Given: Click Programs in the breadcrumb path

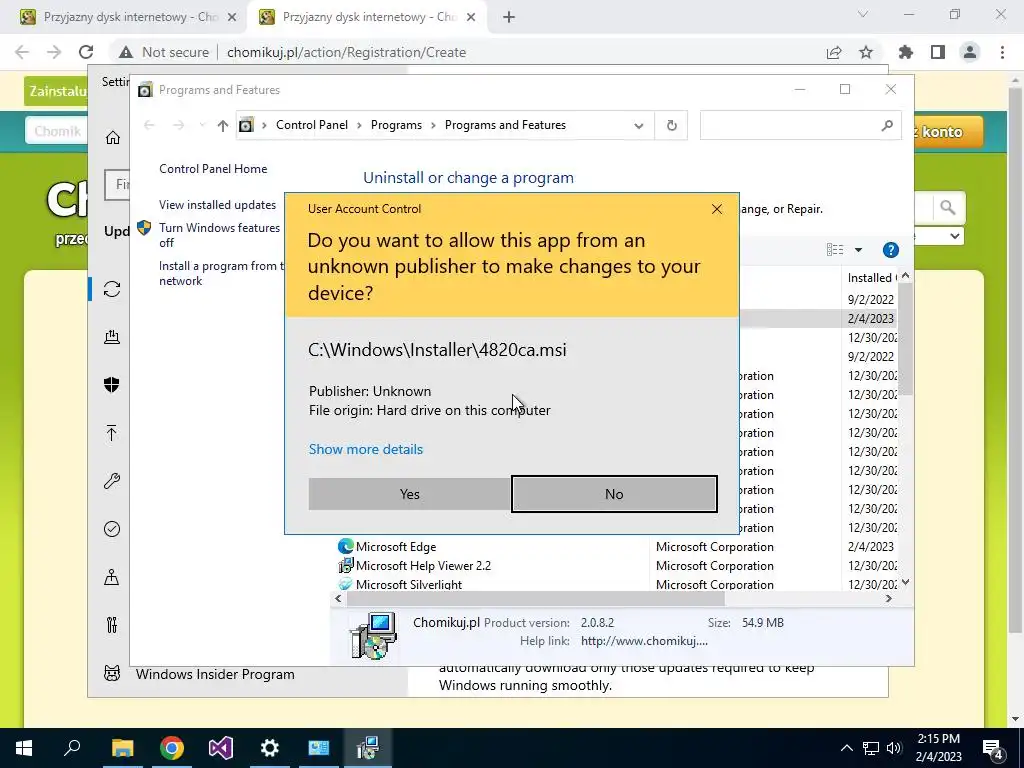Looking at the screenshot, I should coord(396,125).
